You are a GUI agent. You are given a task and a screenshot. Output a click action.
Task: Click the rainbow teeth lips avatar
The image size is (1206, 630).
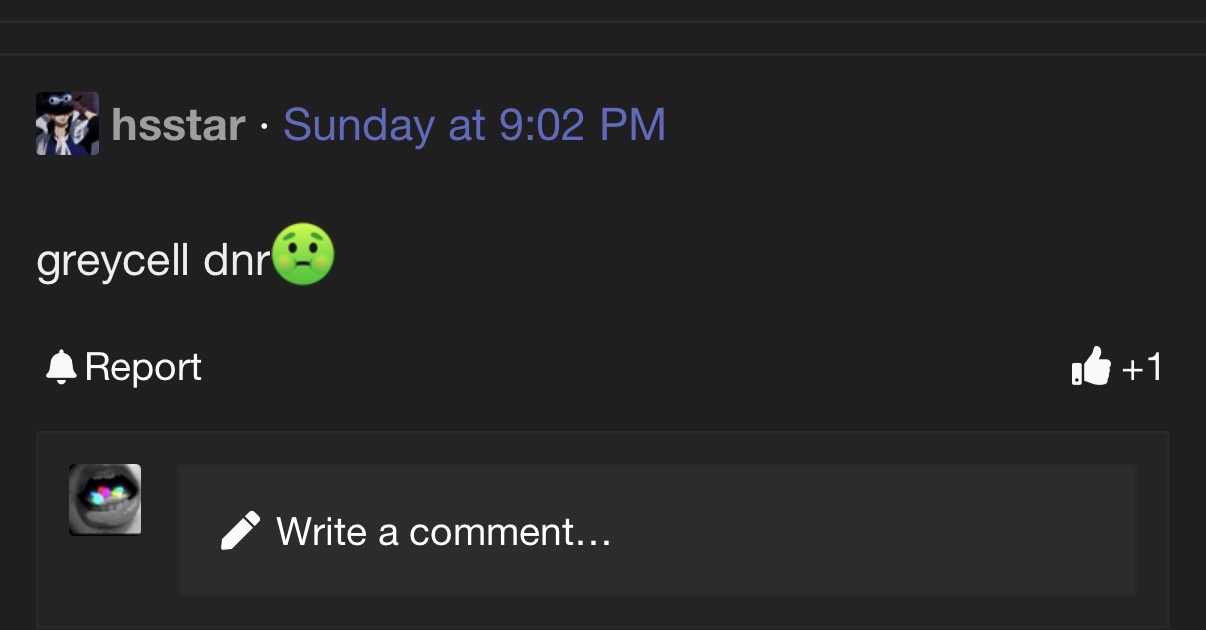tap(105, 499)
